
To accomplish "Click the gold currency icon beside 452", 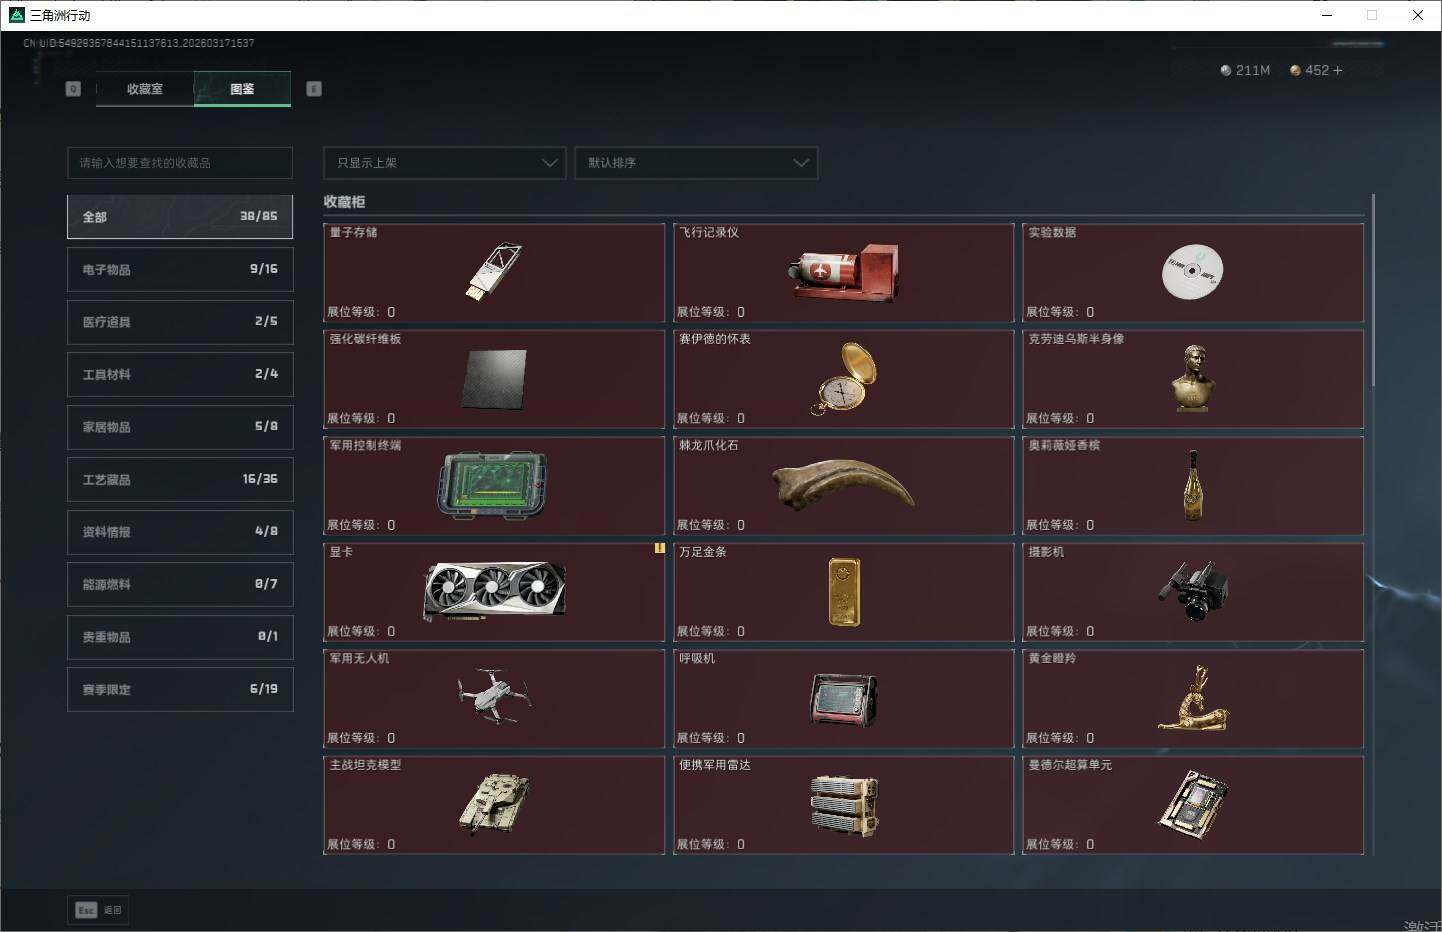I will pyautogui.click(x=1295, y=70).
